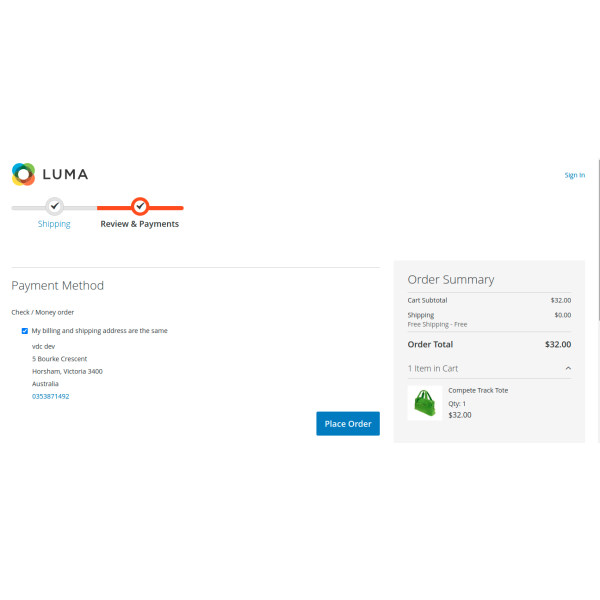
Task: Go back to the Shipping step label
Action: coord(54,224)
